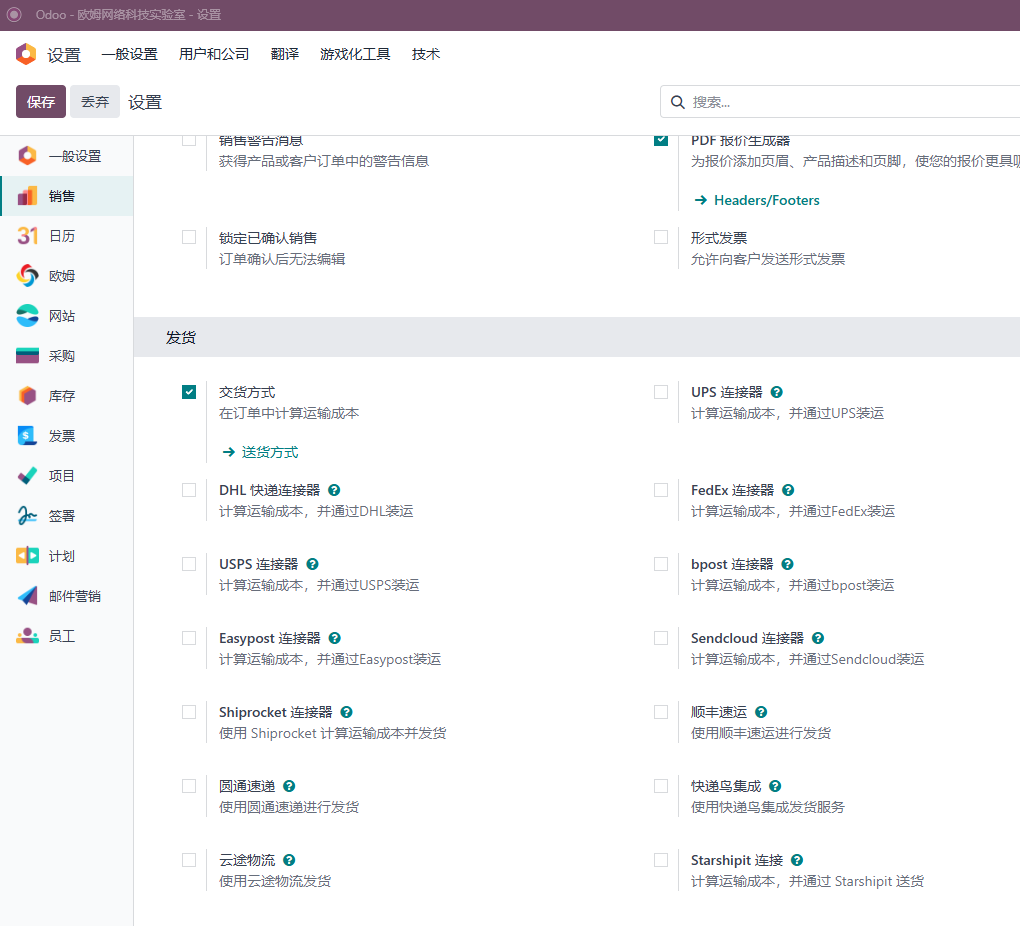Enable 快递鸟集成 checkbox
Image resolution: width=1020 pixels, height=926 pixels.
[661, 786]
